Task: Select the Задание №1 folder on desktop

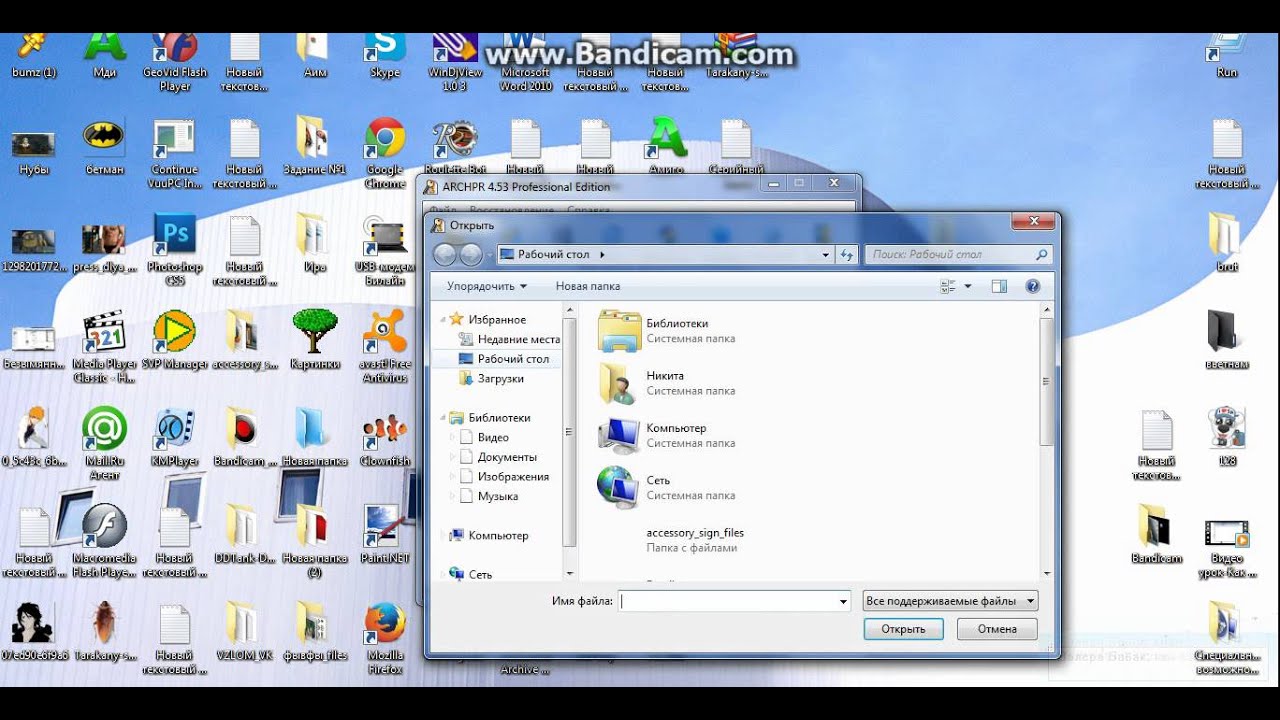Action: click(315, 147)
